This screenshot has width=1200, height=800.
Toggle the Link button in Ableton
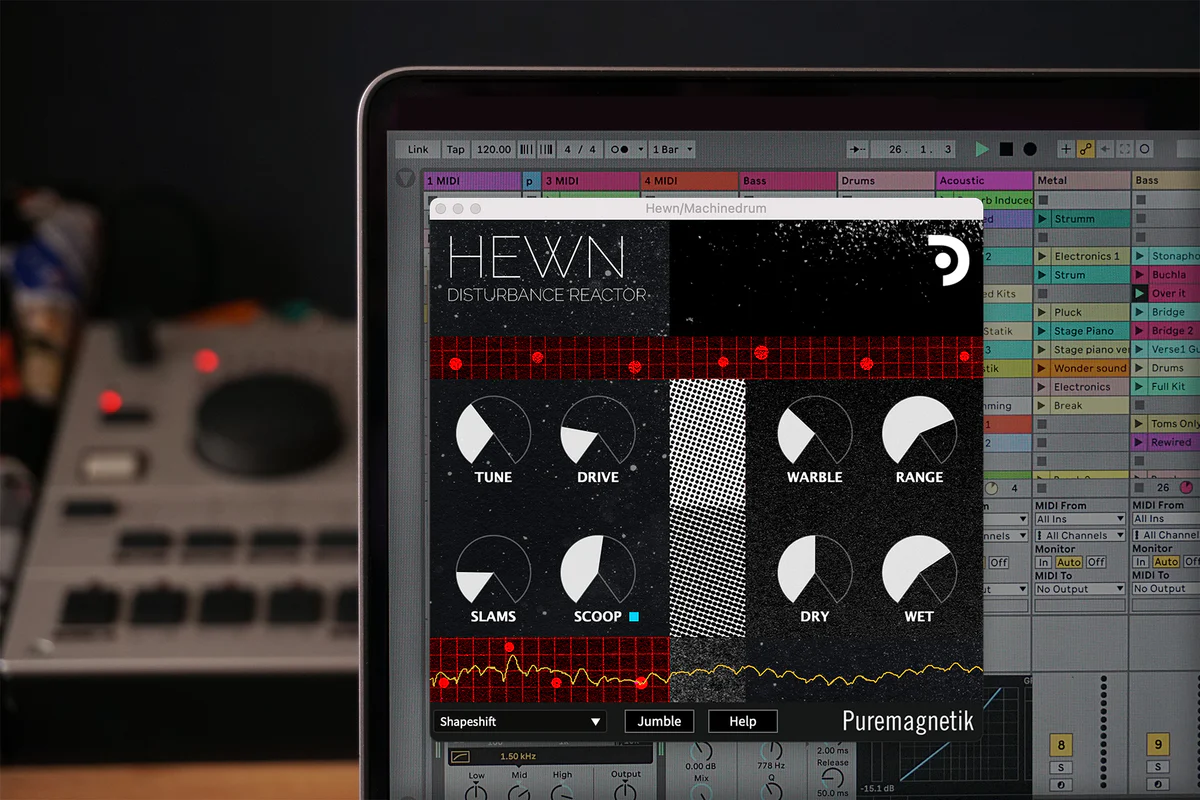pos(418,149)
